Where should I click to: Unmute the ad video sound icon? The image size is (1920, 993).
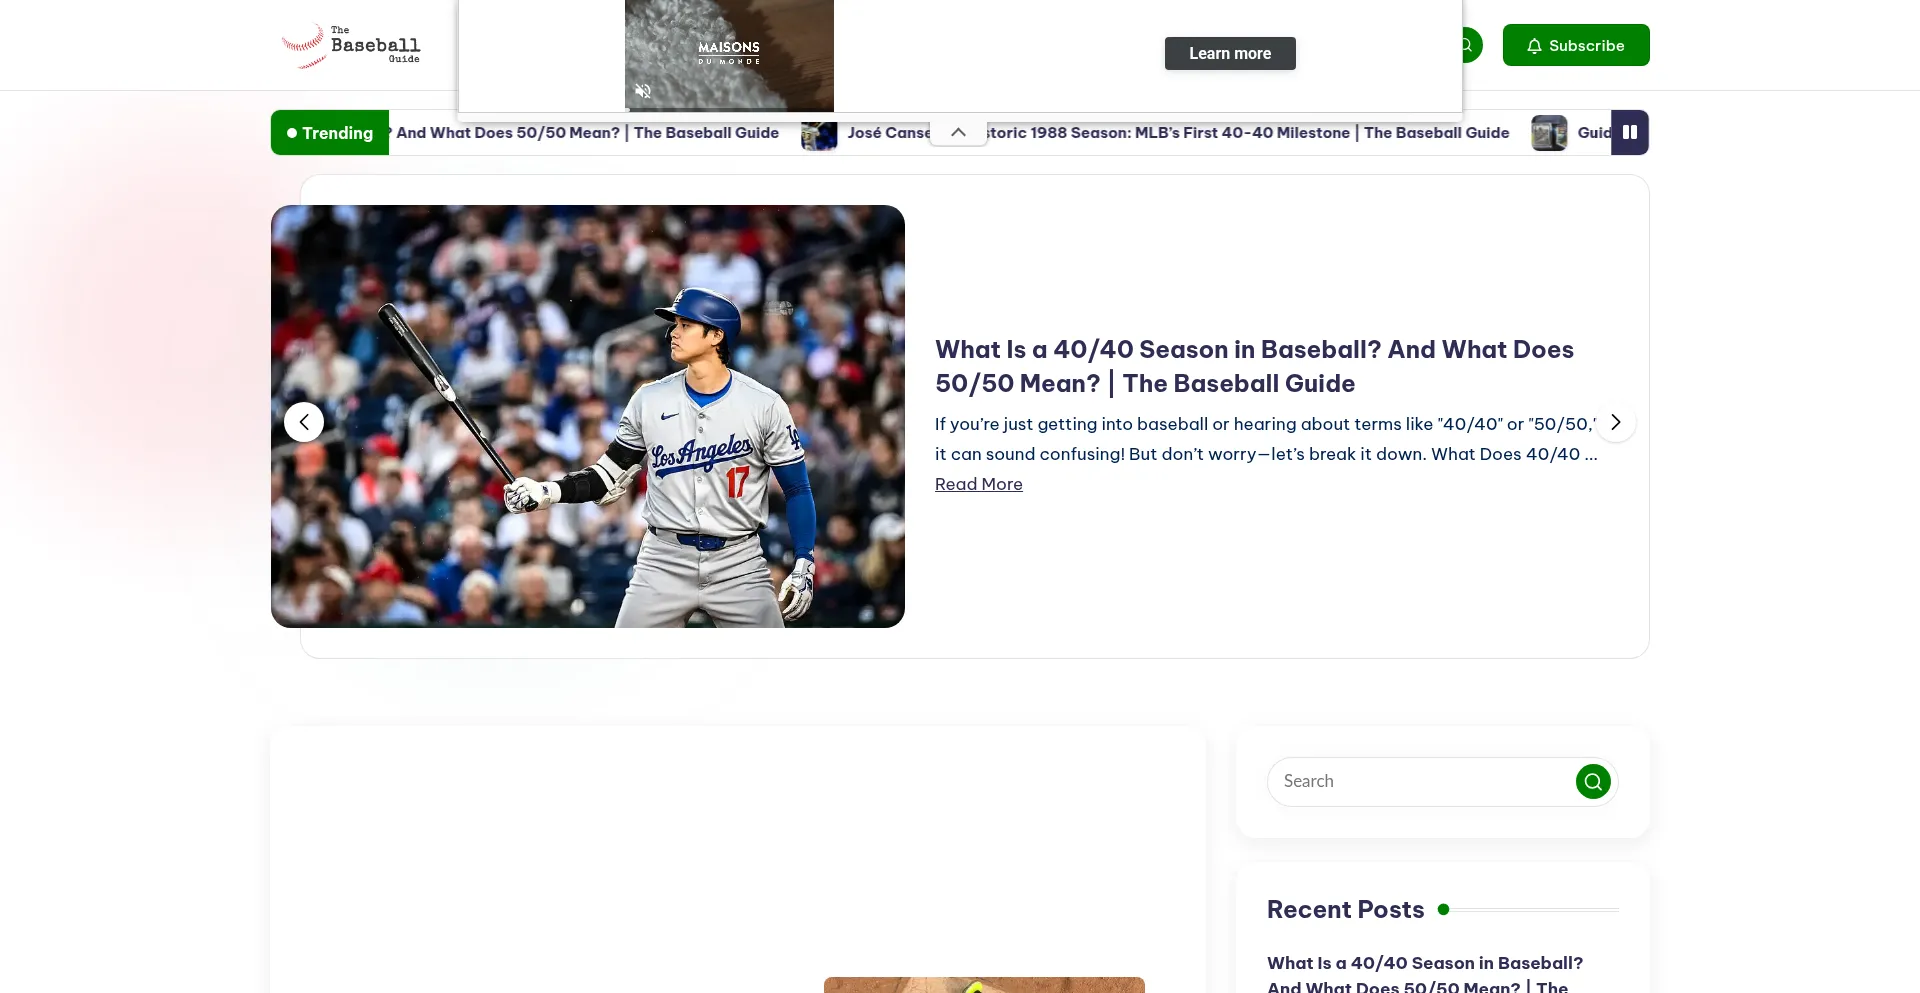643,91
